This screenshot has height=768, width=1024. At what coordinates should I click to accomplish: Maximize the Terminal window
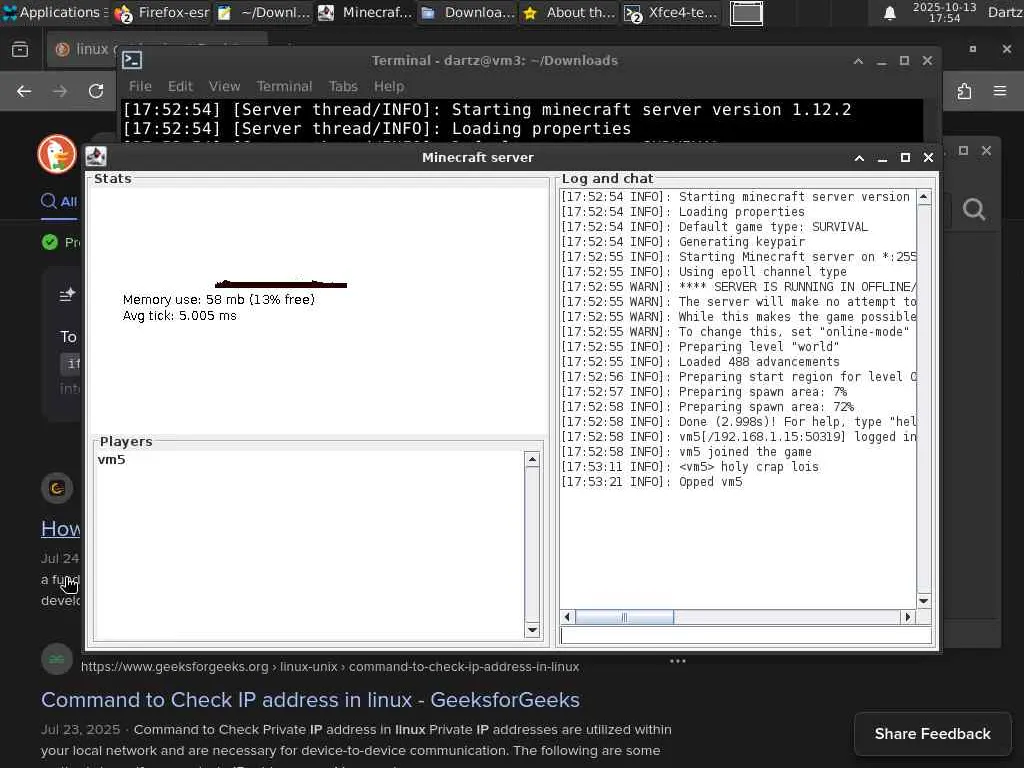tap(904, 61)
